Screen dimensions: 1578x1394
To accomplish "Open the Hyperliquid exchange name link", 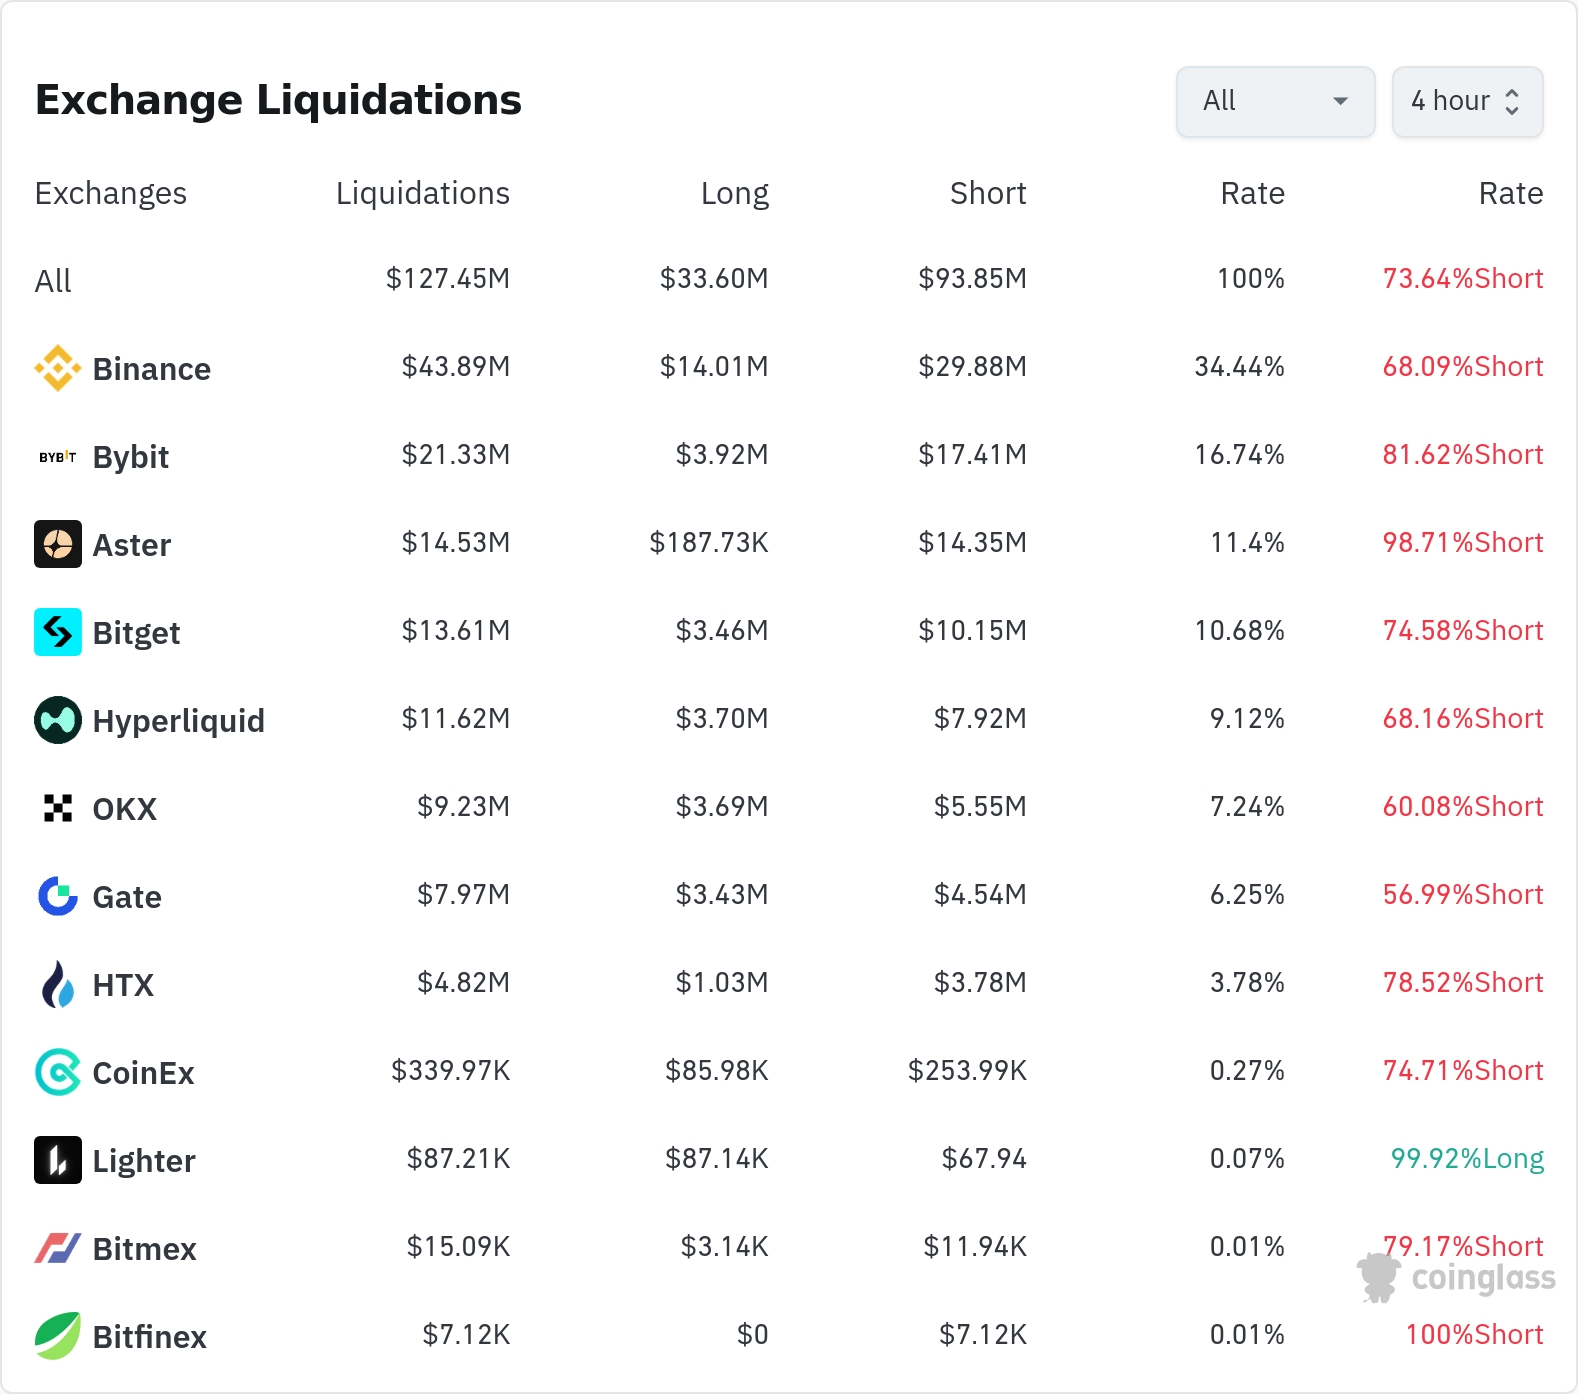I will click(x=178, y=721).
